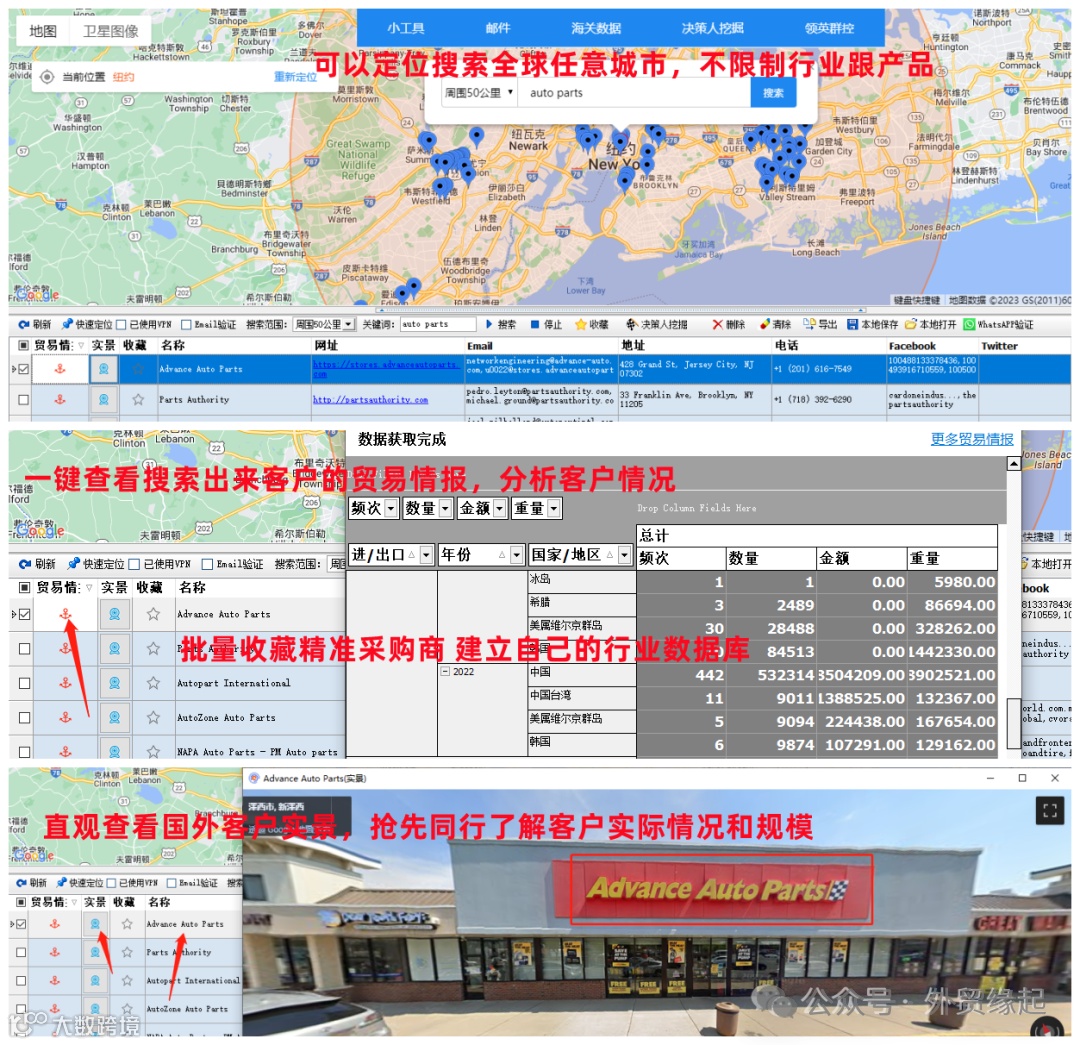This screenshot has height=1045, width=1080.
Task: Click the 清除 clear icon in the toolbar
Action: (765, 324)
